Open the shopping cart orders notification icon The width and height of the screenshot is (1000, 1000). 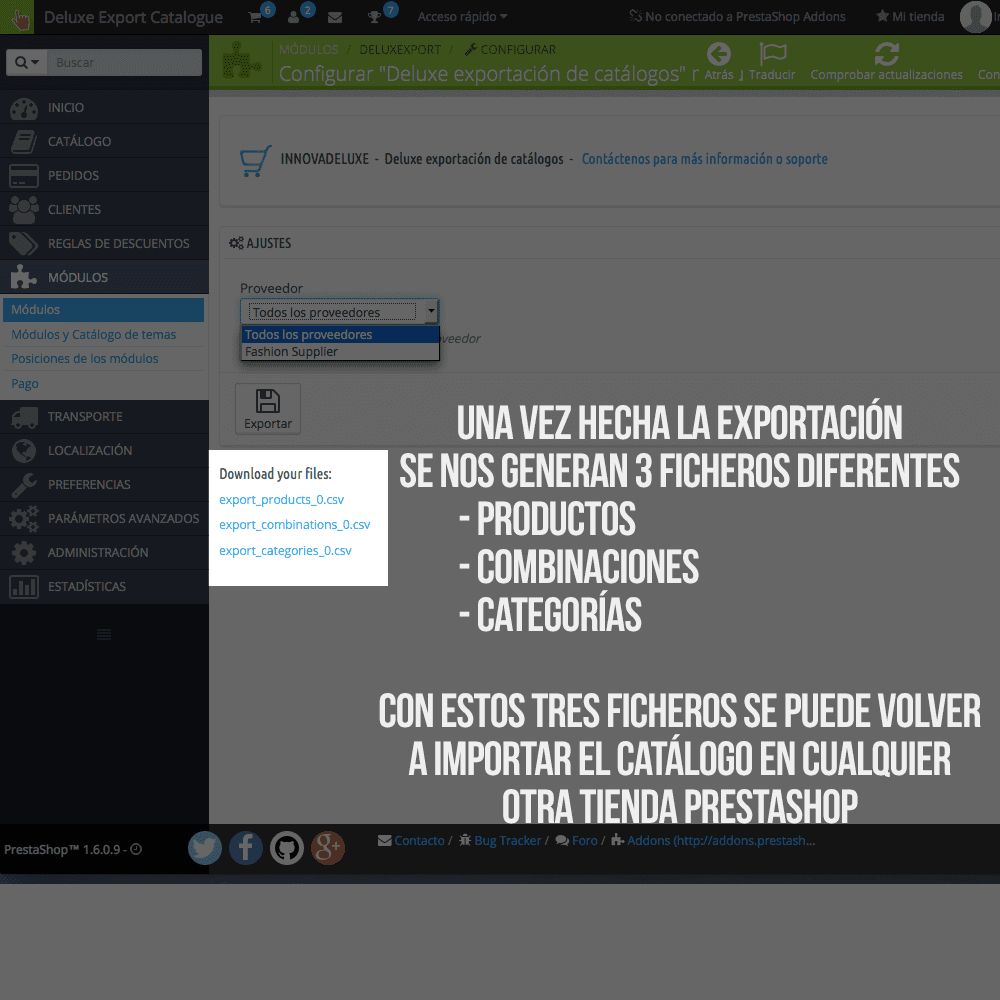(x=255, y=17)
